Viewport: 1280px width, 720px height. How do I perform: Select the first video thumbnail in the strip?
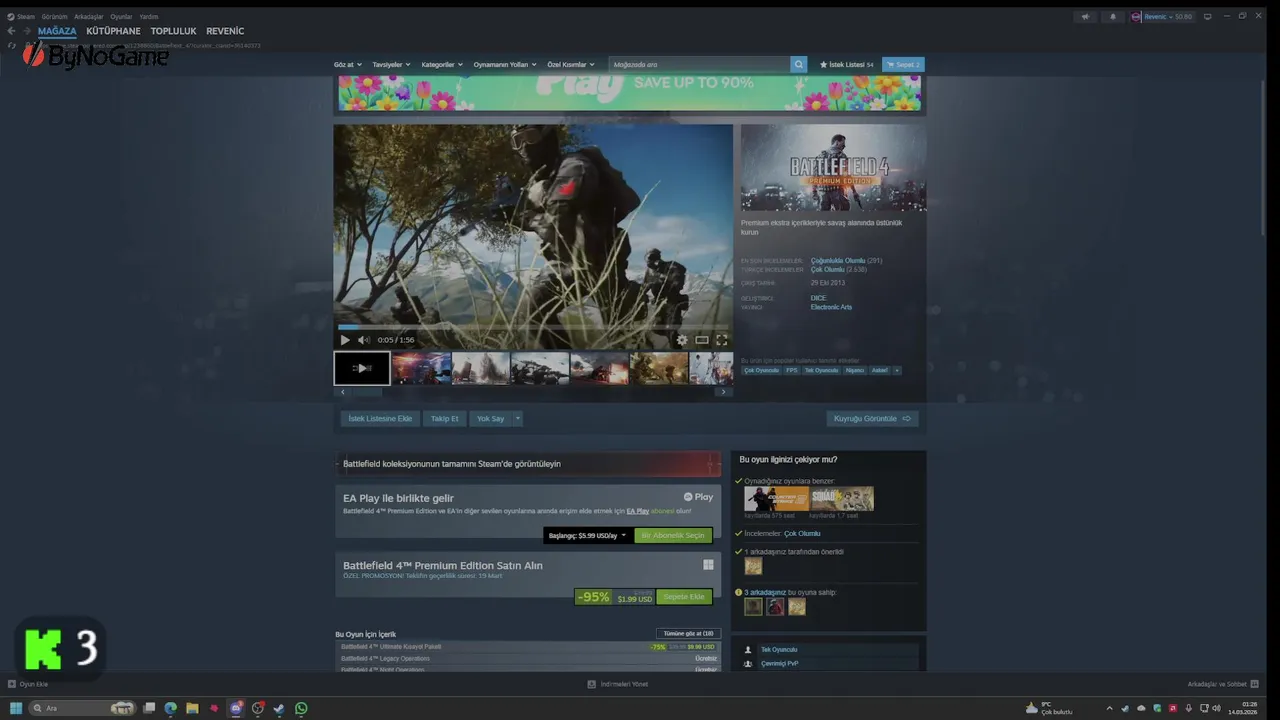tap(362, 368)
